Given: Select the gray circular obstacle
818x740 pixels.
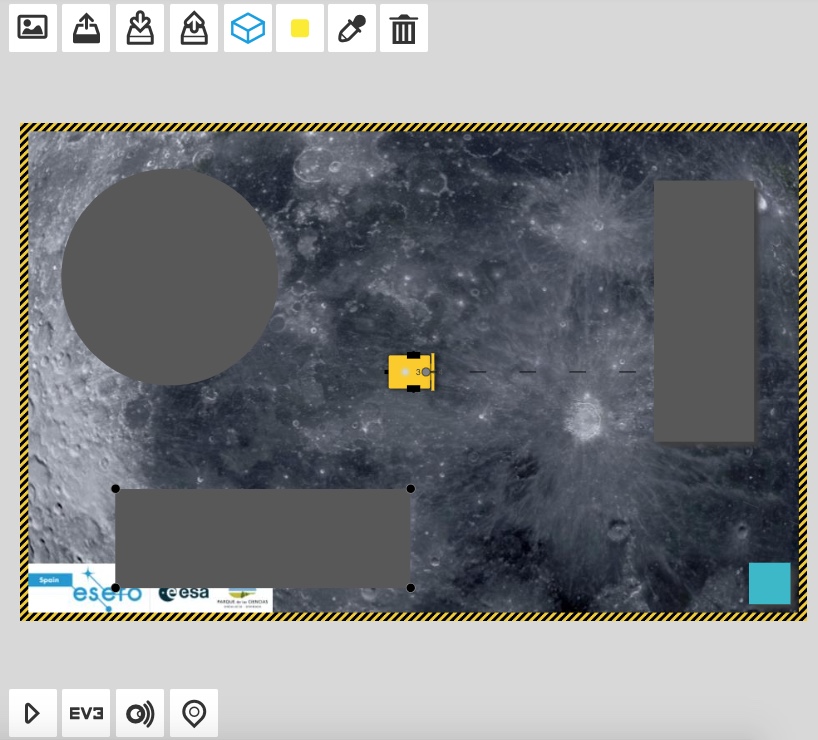Looking at the screenshot, I should click(170, 277).
